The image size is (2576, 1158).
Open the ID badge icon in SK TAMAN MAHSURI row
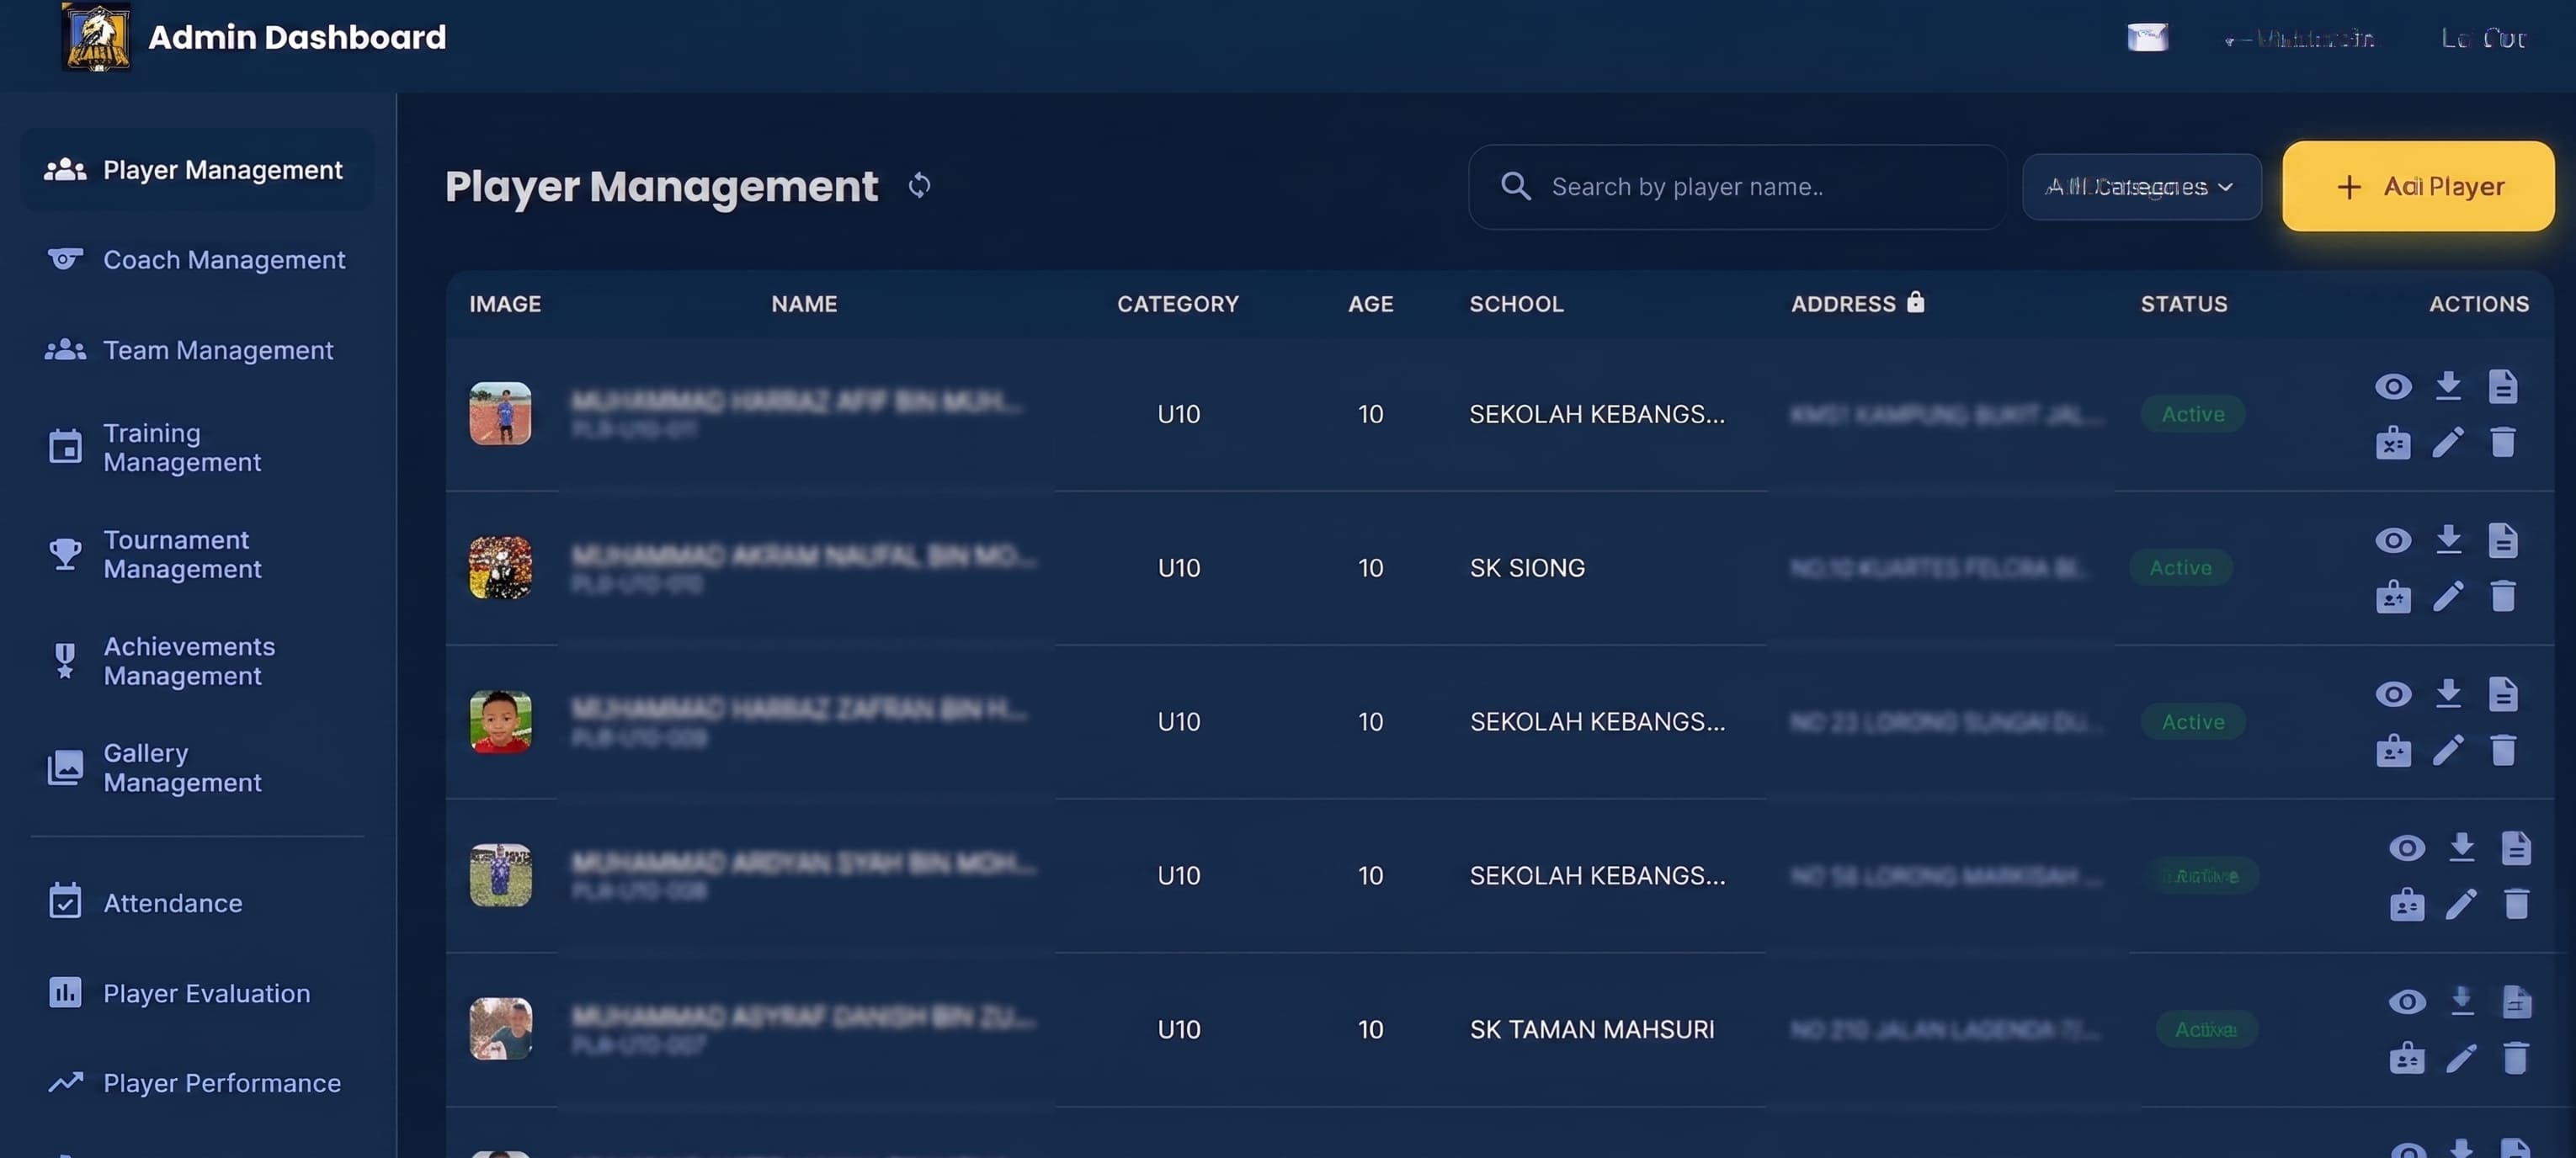(x=2407, y=1058)
